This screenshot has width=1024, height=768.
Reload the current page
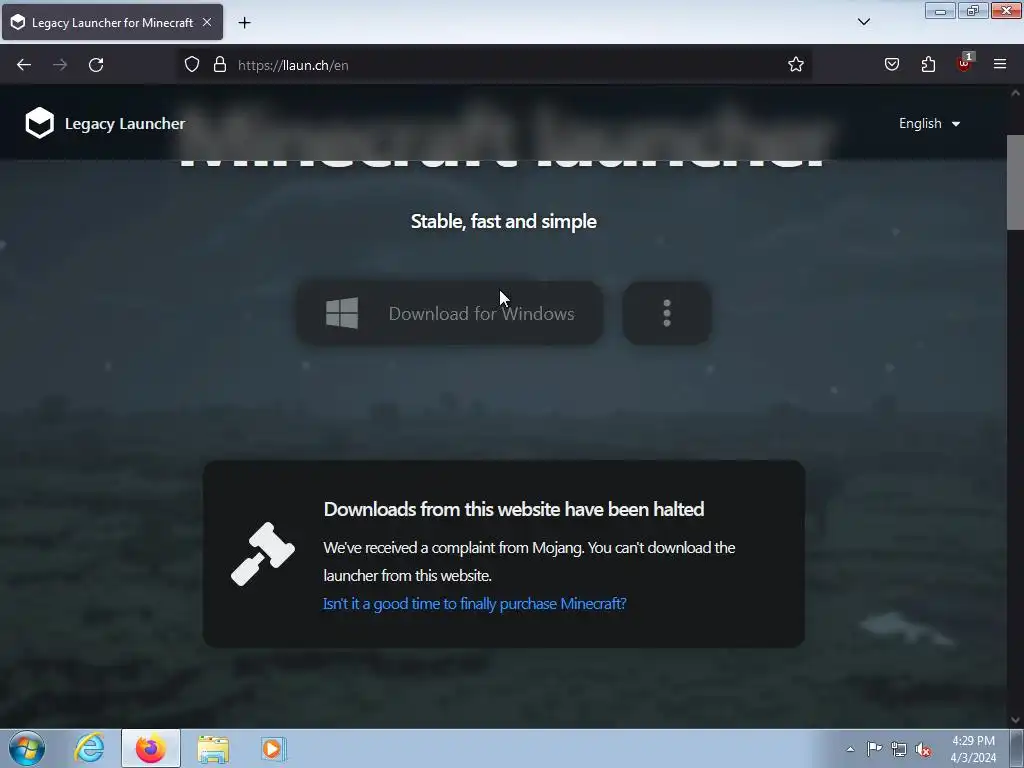click(96, 65)
